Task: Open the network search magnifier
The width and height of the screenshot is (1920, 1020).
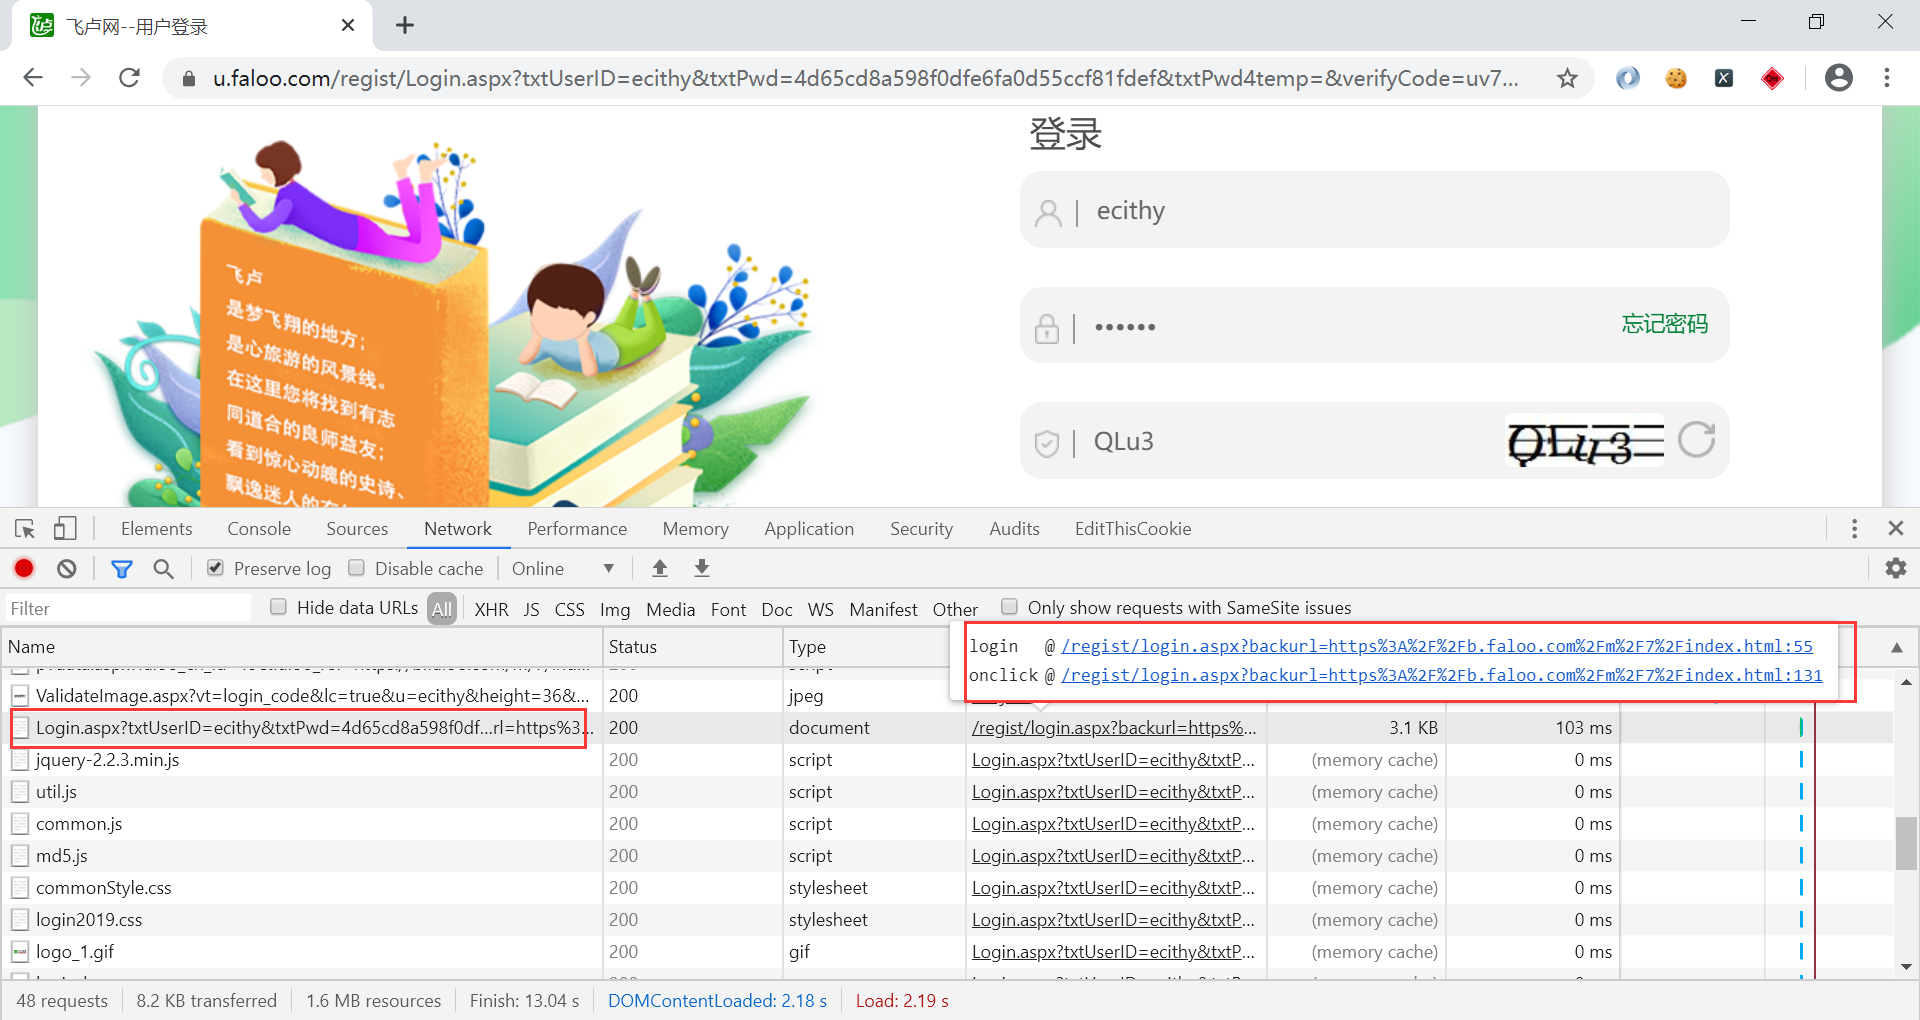Action: [163, 569]
